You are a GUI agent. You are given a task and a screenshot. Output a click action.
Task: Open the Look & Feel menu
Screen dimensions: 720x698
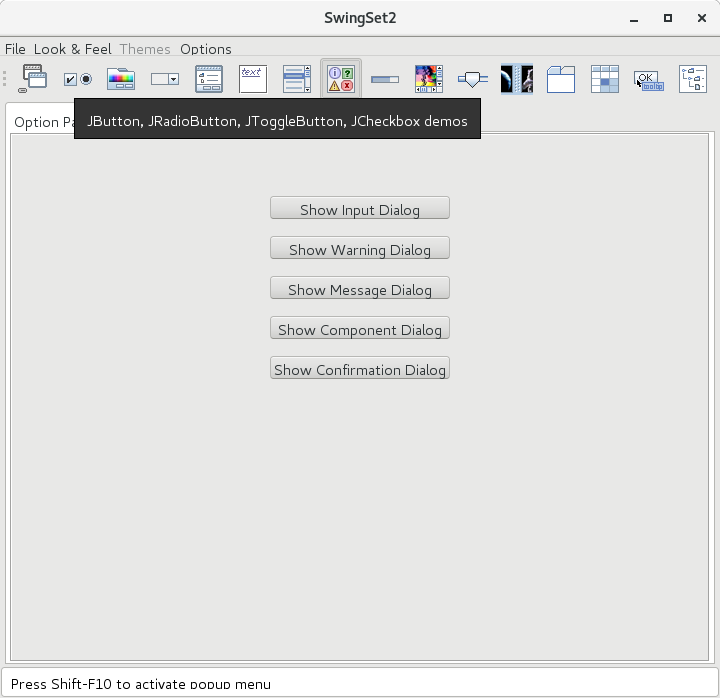point(72,49)
